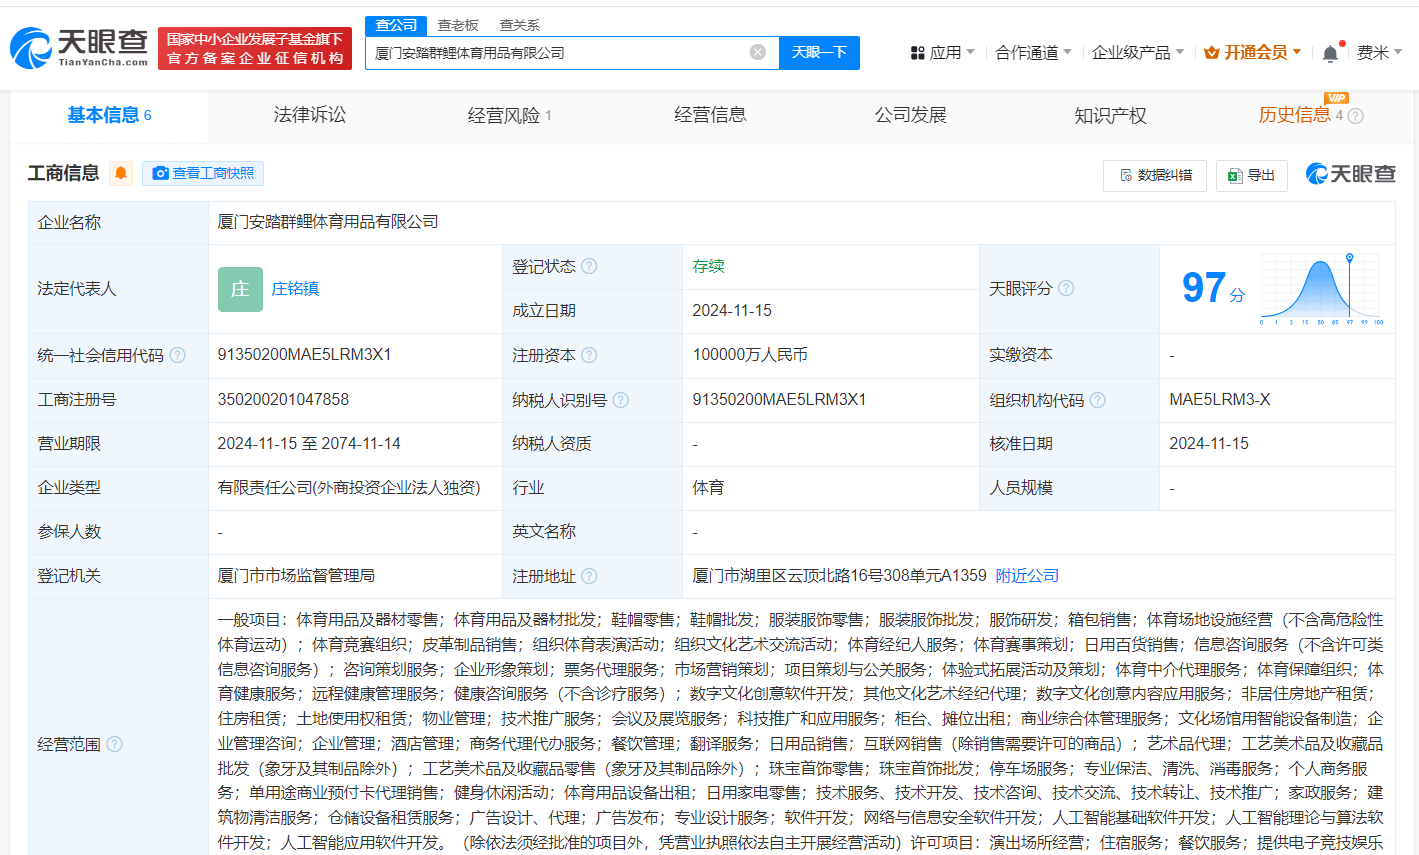The image size is (1419, 855).
Task: Click the company name 厦门安踏群鲤体育用品有限公司 cell
Action: click(328, 222)
